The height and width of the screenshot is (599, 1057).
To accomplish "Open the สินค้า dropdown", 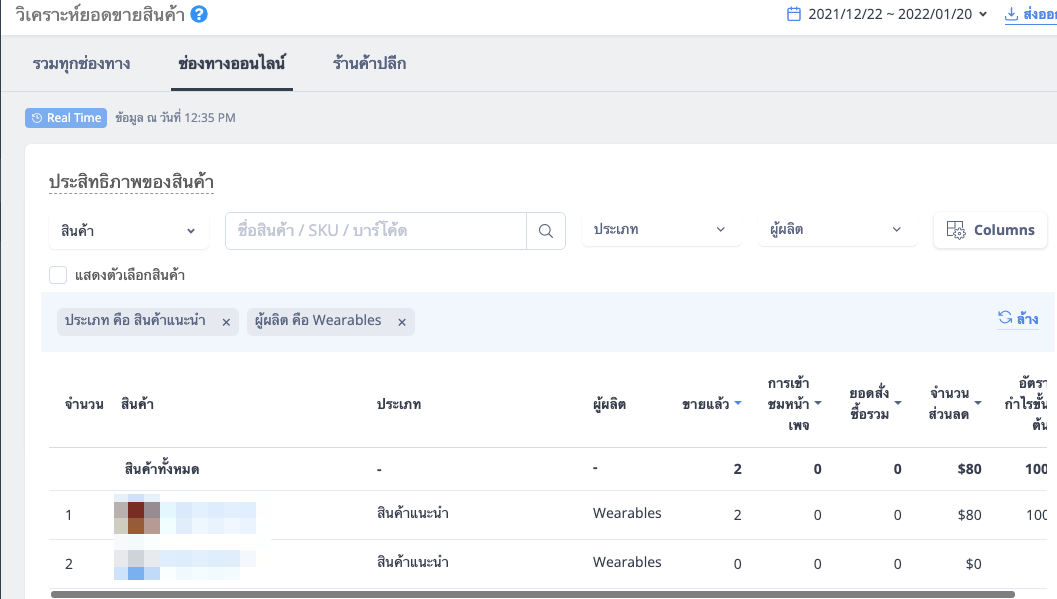I will pos(128,231).
